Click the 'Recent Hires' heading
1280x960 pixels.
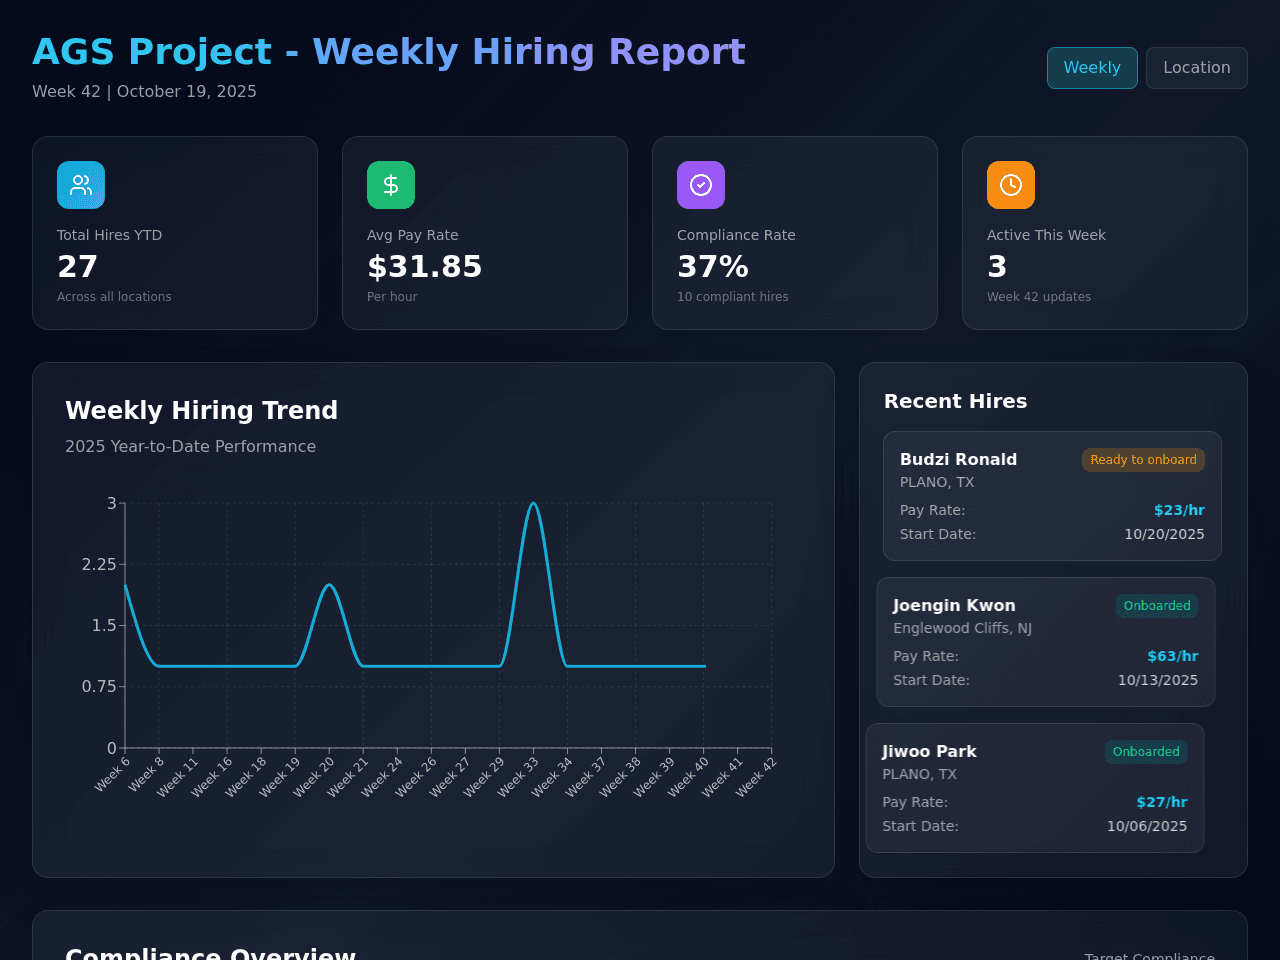tap(955, 401)
